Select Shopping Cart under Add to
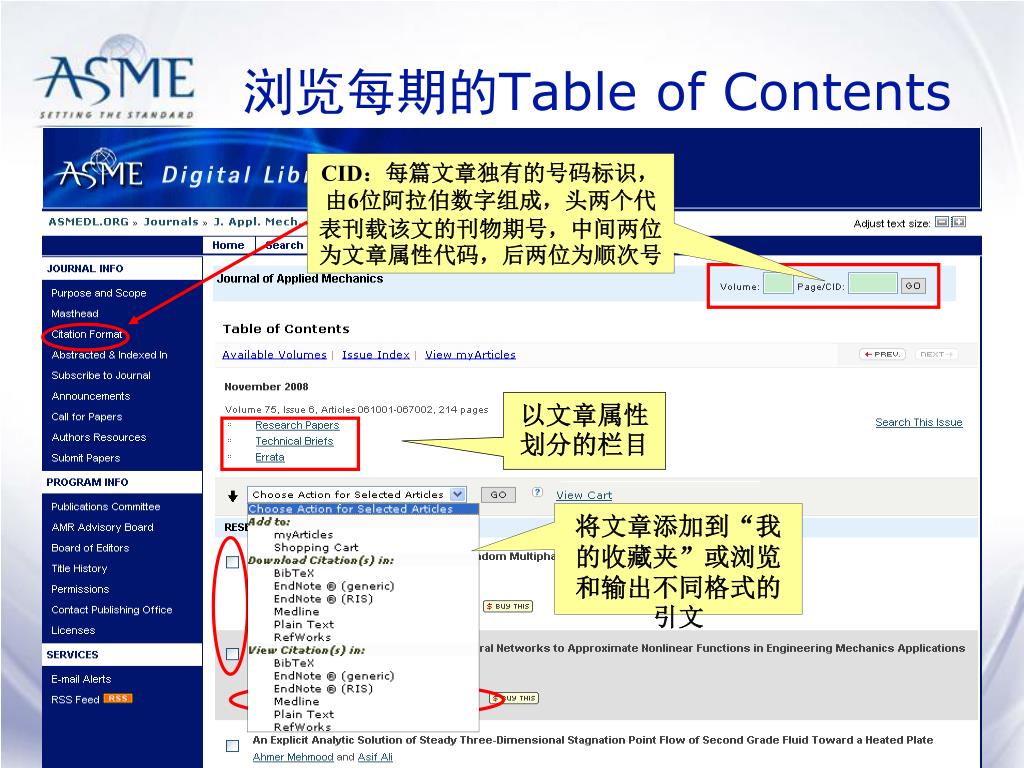 tap(316, 547)
